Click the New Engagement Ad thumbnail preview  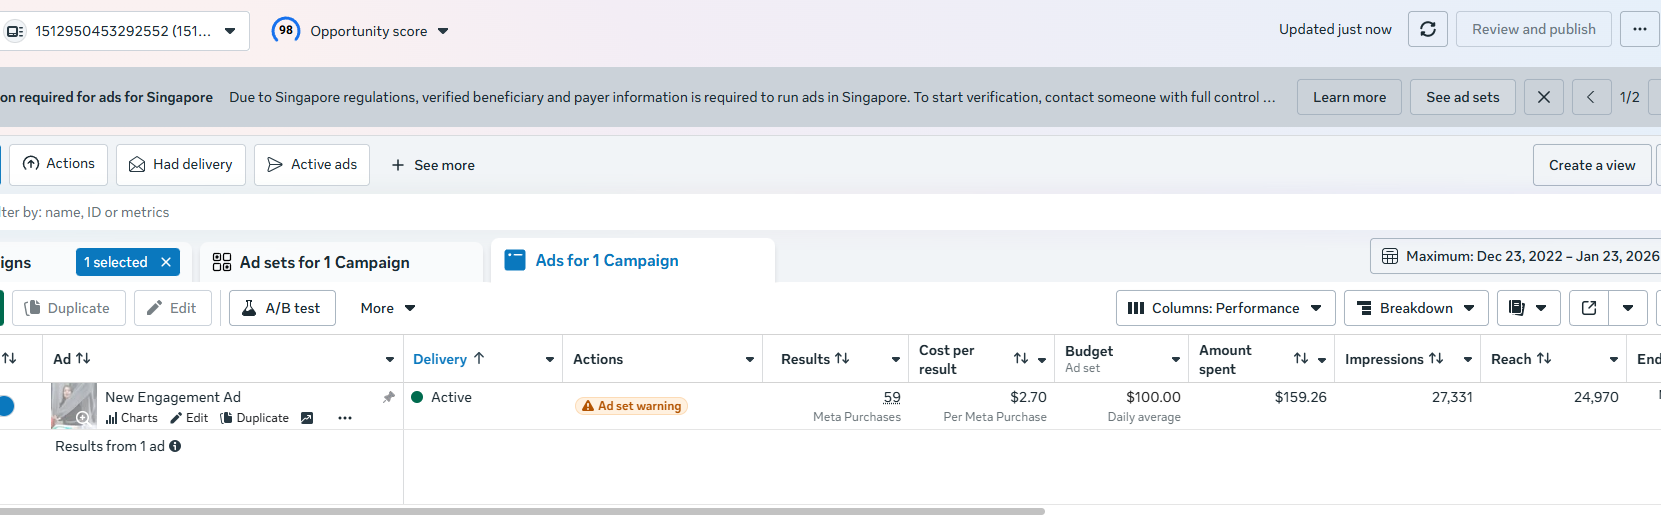(74, 406)
